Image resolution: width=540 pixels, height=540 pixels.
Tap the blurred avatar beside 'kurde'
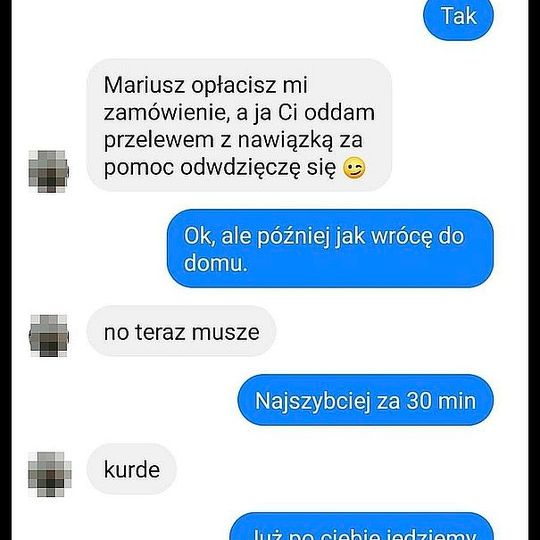pyautogui.click(x=50, y=474)
